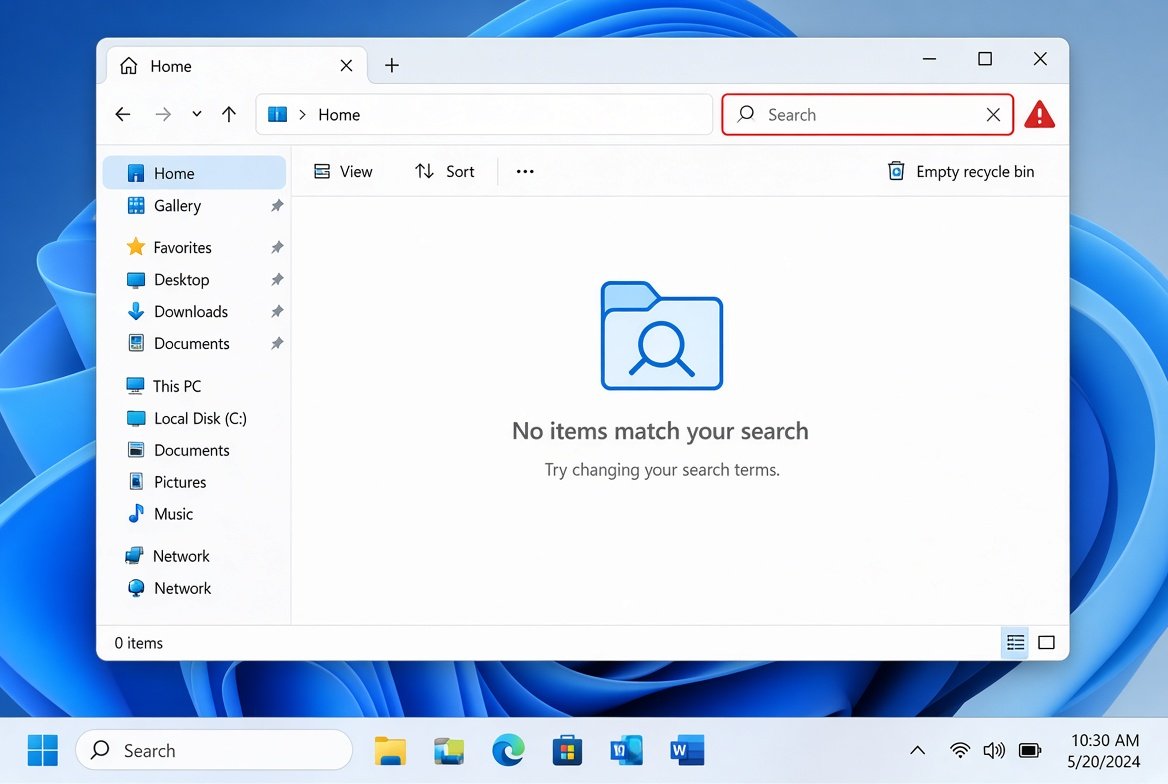This screenshot has height=784, width=1168.
Task: Open the Windows Start menu
Action: 42,750
